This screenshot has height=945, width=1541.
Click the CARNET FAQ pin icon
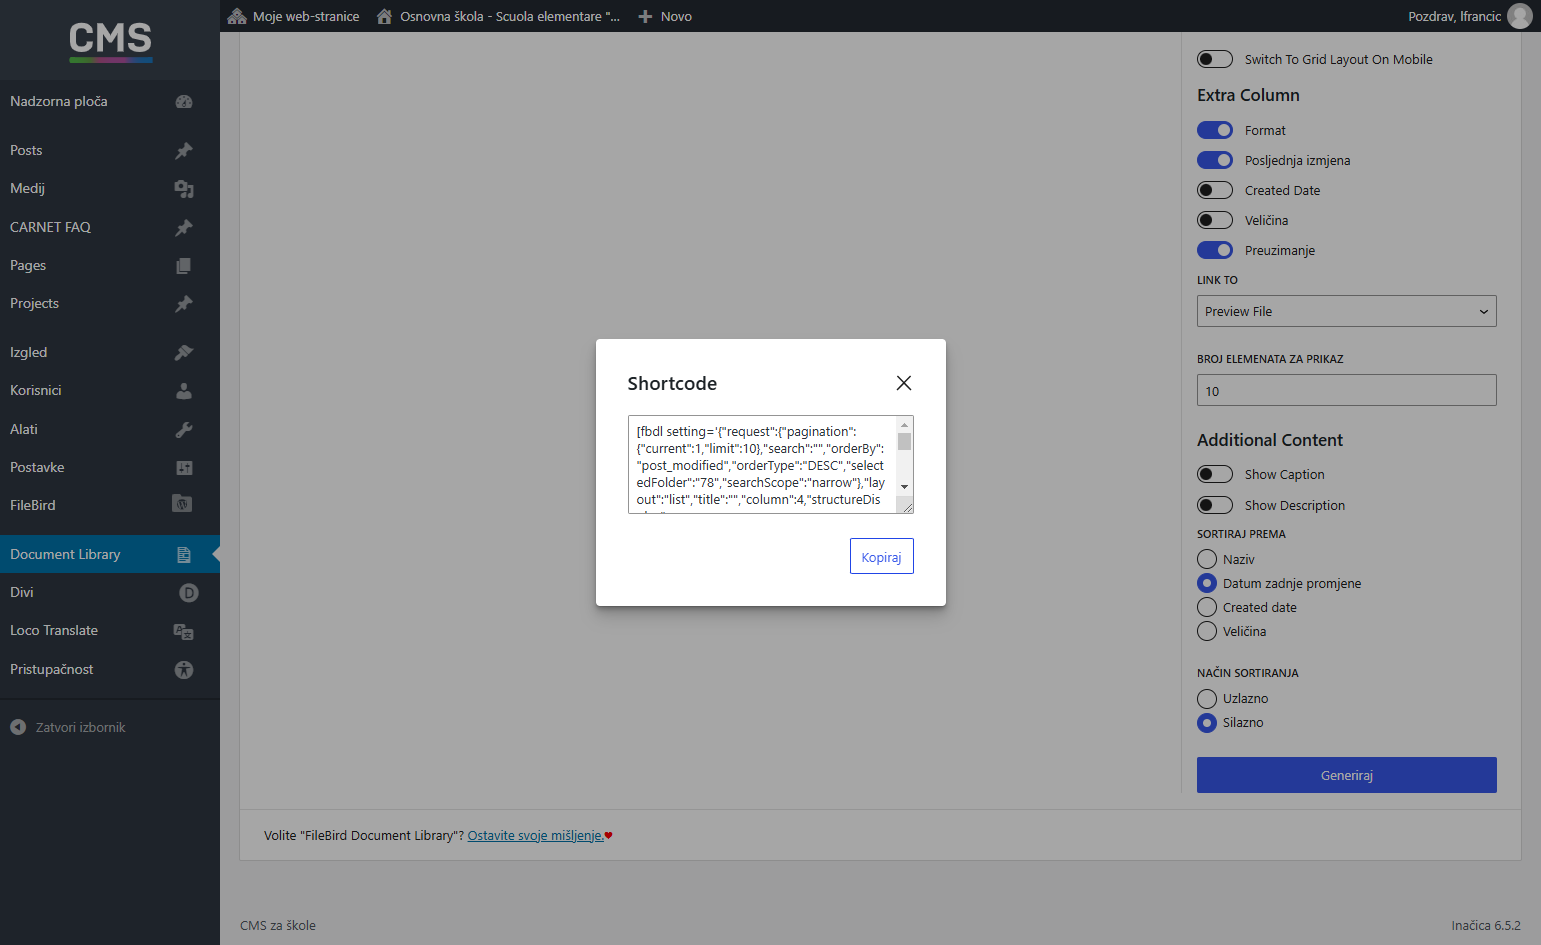point(184,227)
